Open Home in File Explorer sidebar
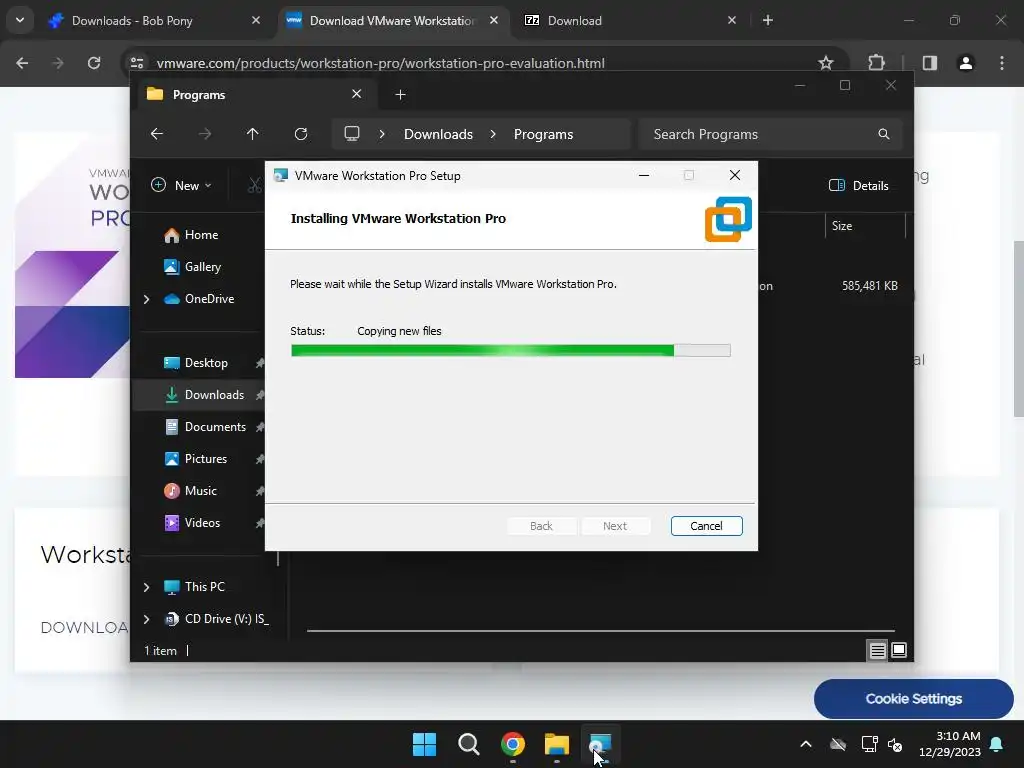 pyautogui.click(x=200, y=235)
